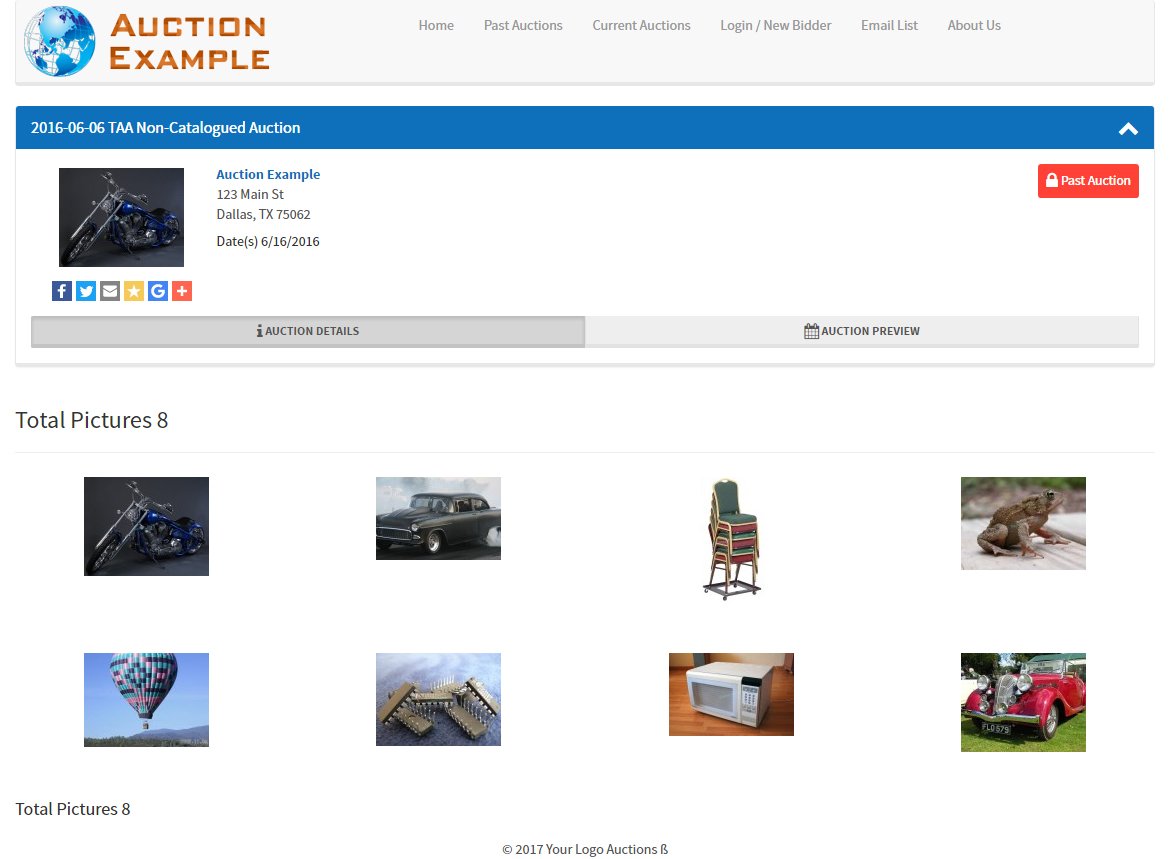This screenshot has width=1170, height=859.
Task: Collapse the auction panel chevron
Action: click(1128, 128)
